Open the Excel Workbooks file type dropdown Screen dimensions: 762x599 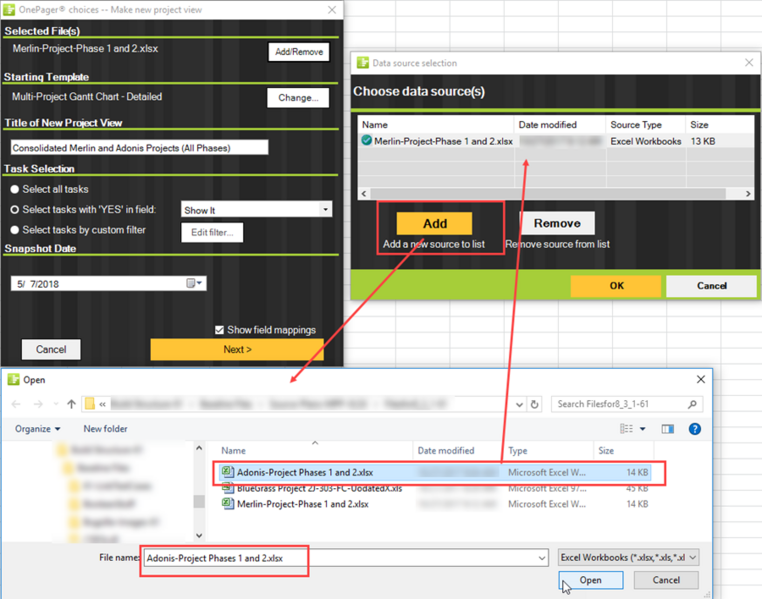tap(628, 558)
